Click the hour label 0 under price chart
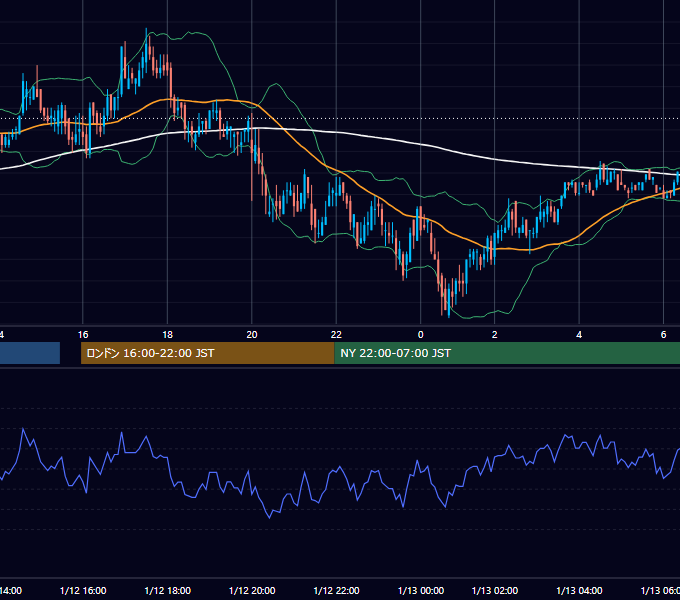Screen dimensions: 680x600 click(420, 335)
